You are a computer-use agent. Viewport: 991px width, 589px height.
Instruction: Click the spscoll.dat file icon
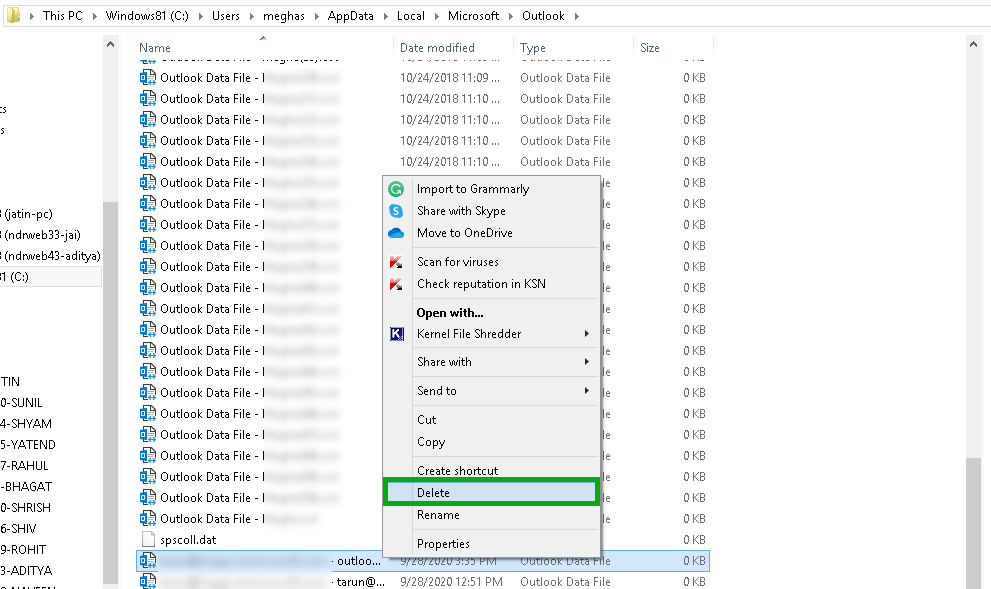point(149,539)
